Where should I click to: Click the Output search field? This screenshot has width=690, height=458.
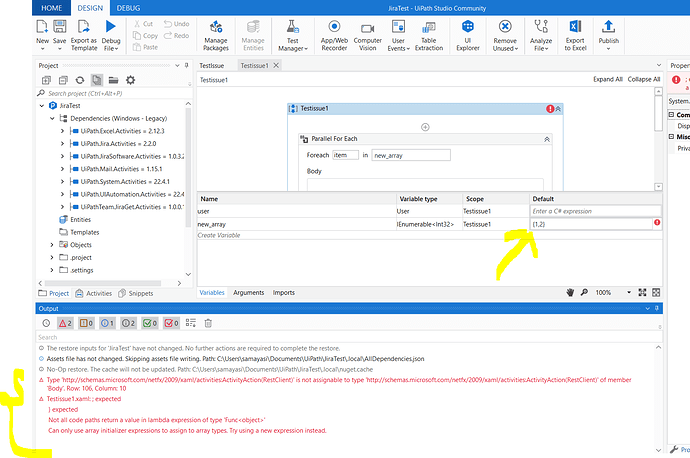(x=348, y=337)
